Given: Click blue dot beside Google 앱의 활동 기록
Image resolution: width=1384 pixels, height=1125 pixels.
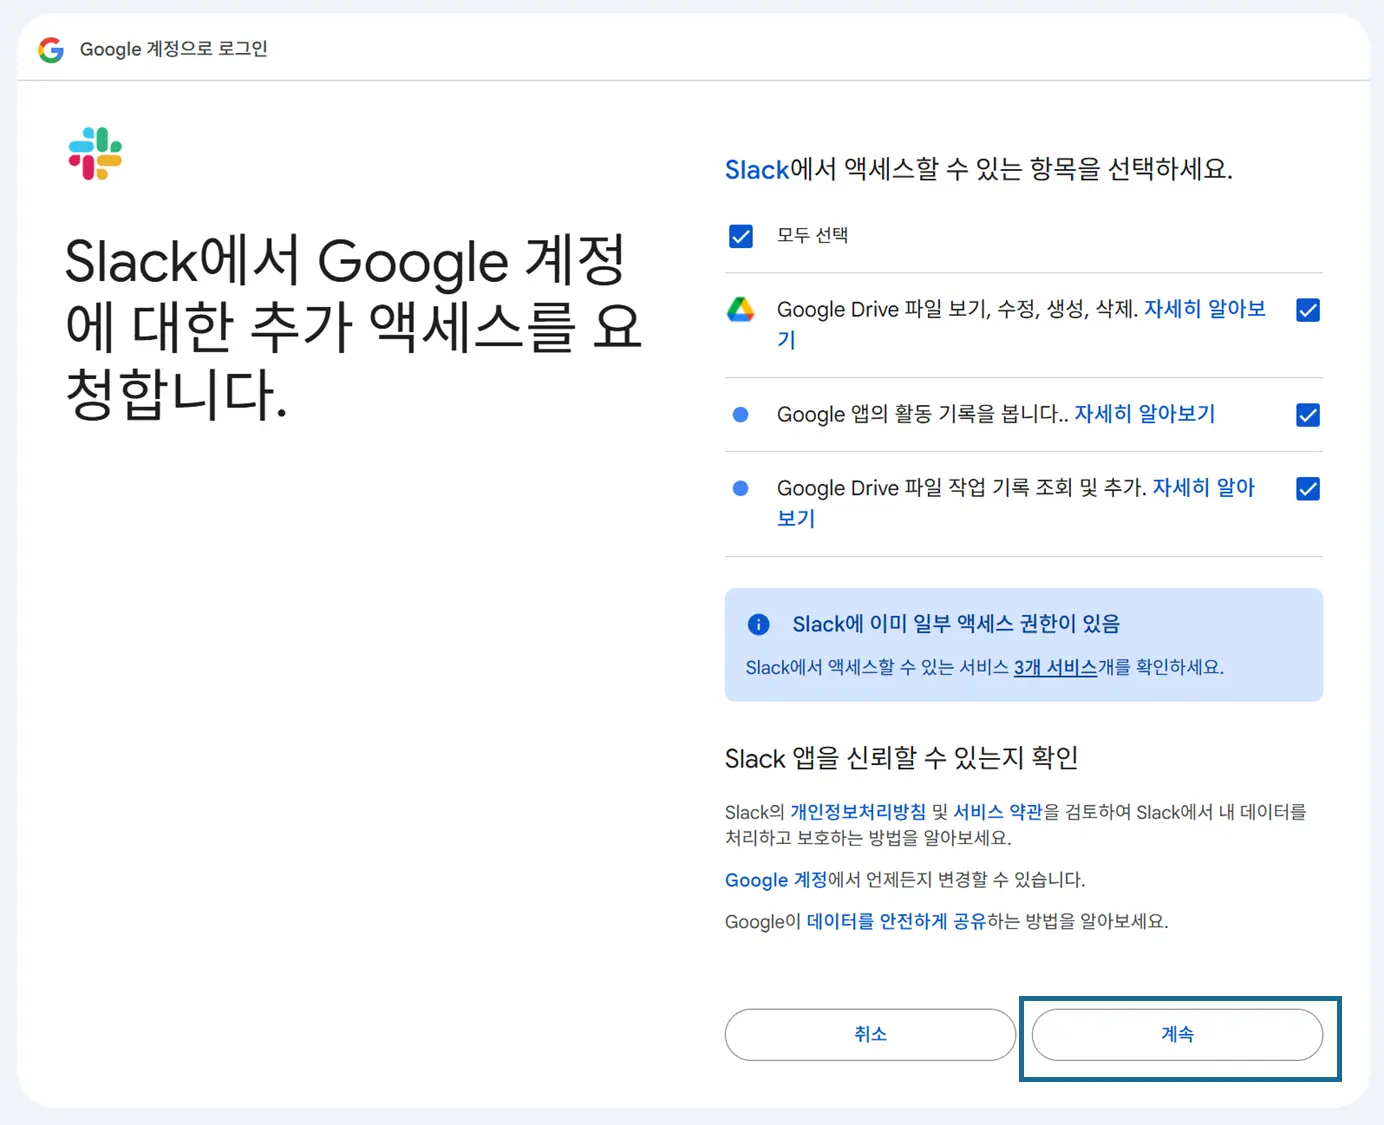Looking at the screenshot, I should [740, 415].
